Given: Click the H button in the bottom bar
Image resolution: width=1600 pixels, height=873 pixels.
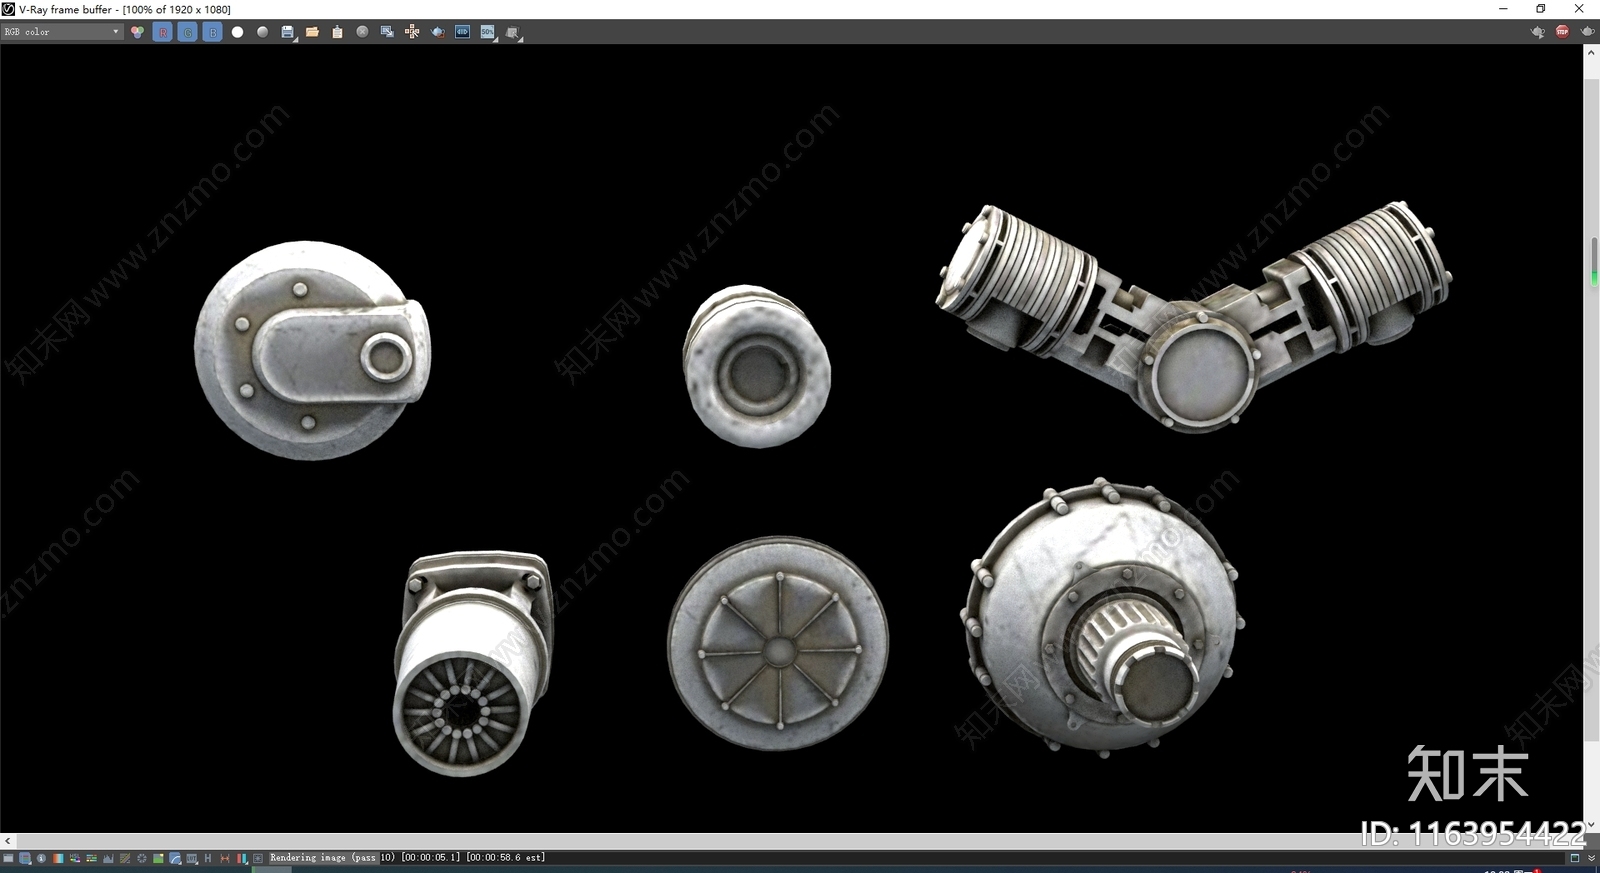Looking at the screenshot, I should point(208,858).
